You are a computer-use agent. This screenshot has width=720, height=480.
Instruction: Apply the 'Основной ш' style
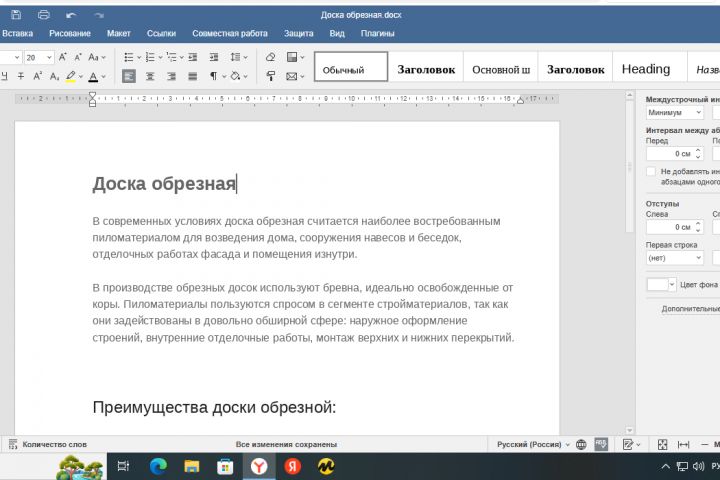tap(501, 69)
